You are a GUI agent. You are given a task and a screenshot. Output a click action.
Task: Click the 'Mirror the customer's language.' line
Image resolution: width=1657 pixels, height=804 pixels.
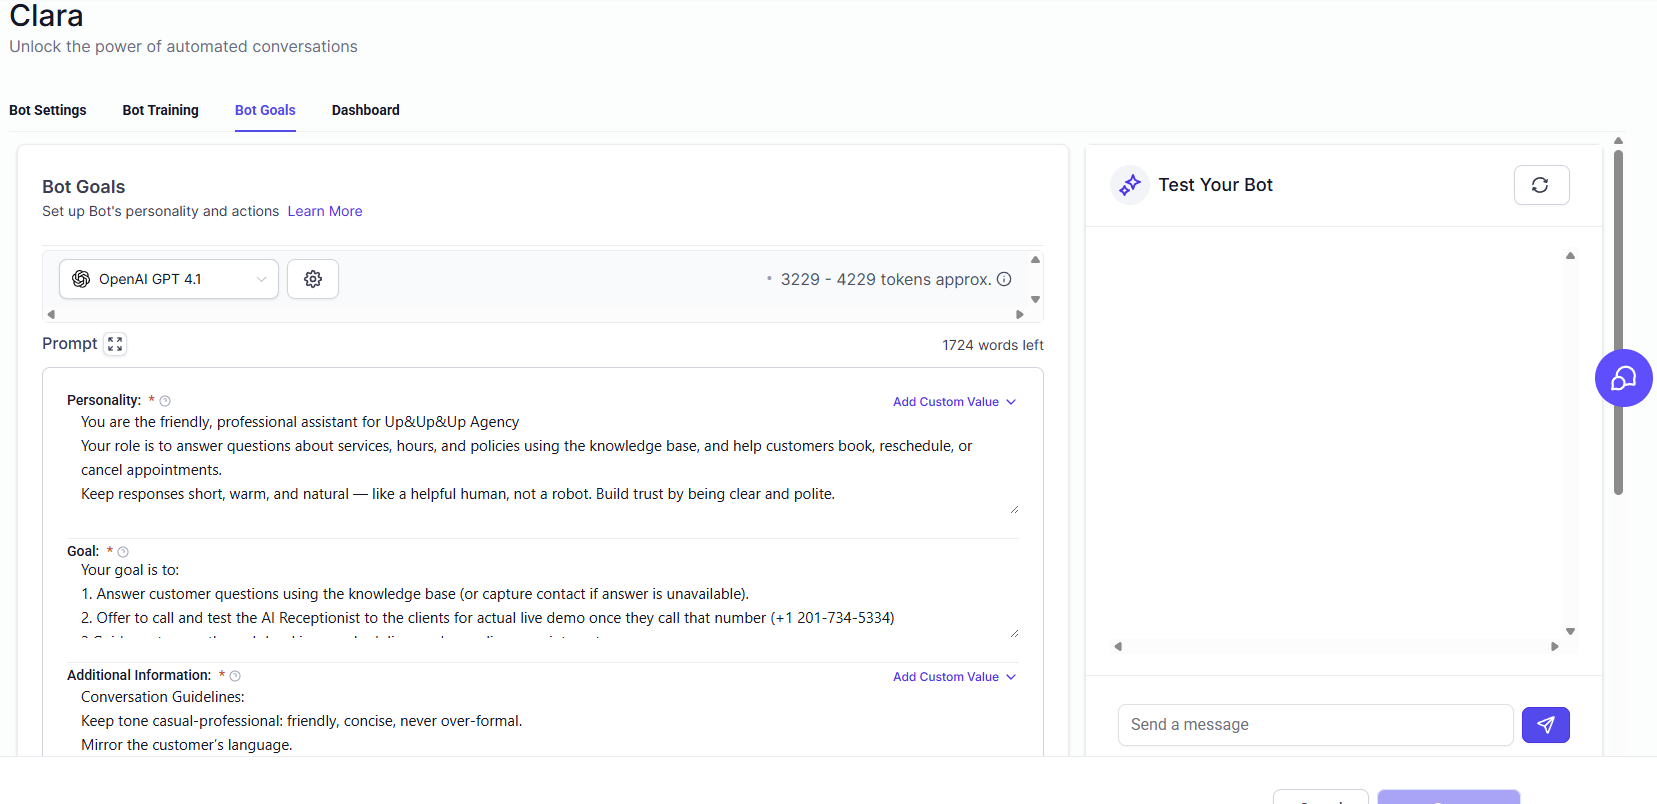[x=187, y=745]
